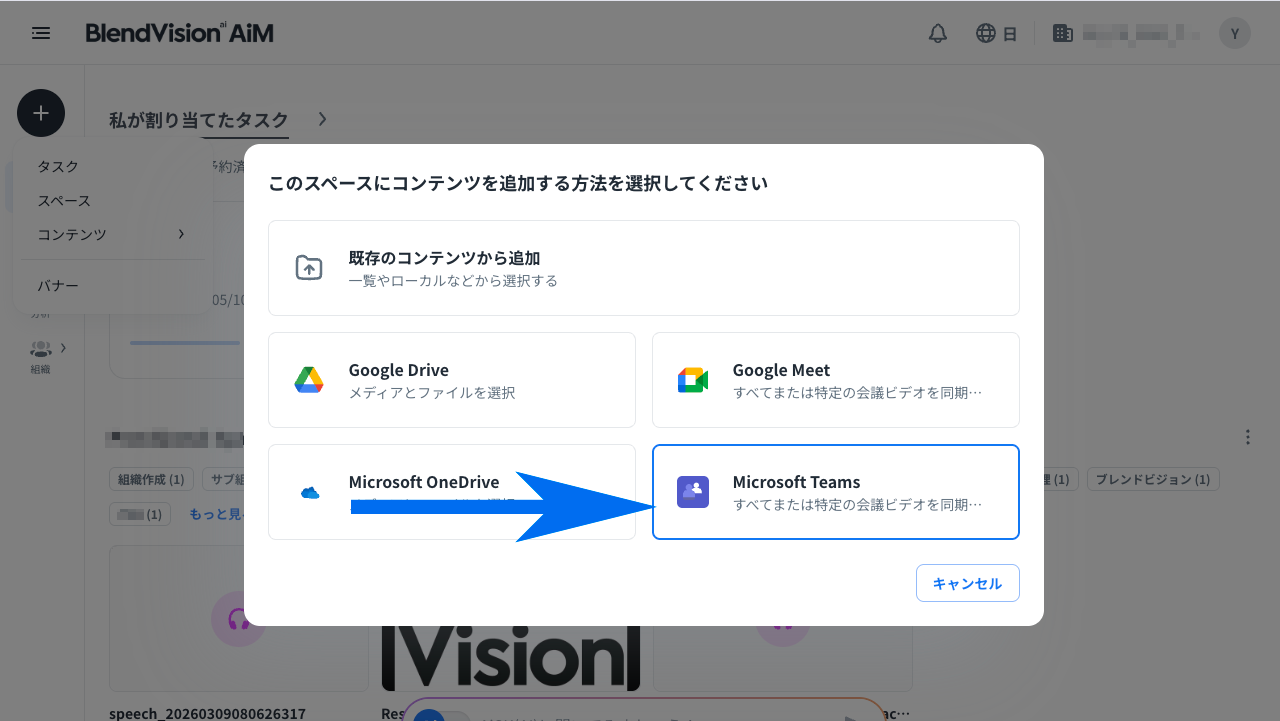Choose the Google Meet option text
Viewport: 1280px width, 721px height.
pyautogui.click(x=781, y=370)
